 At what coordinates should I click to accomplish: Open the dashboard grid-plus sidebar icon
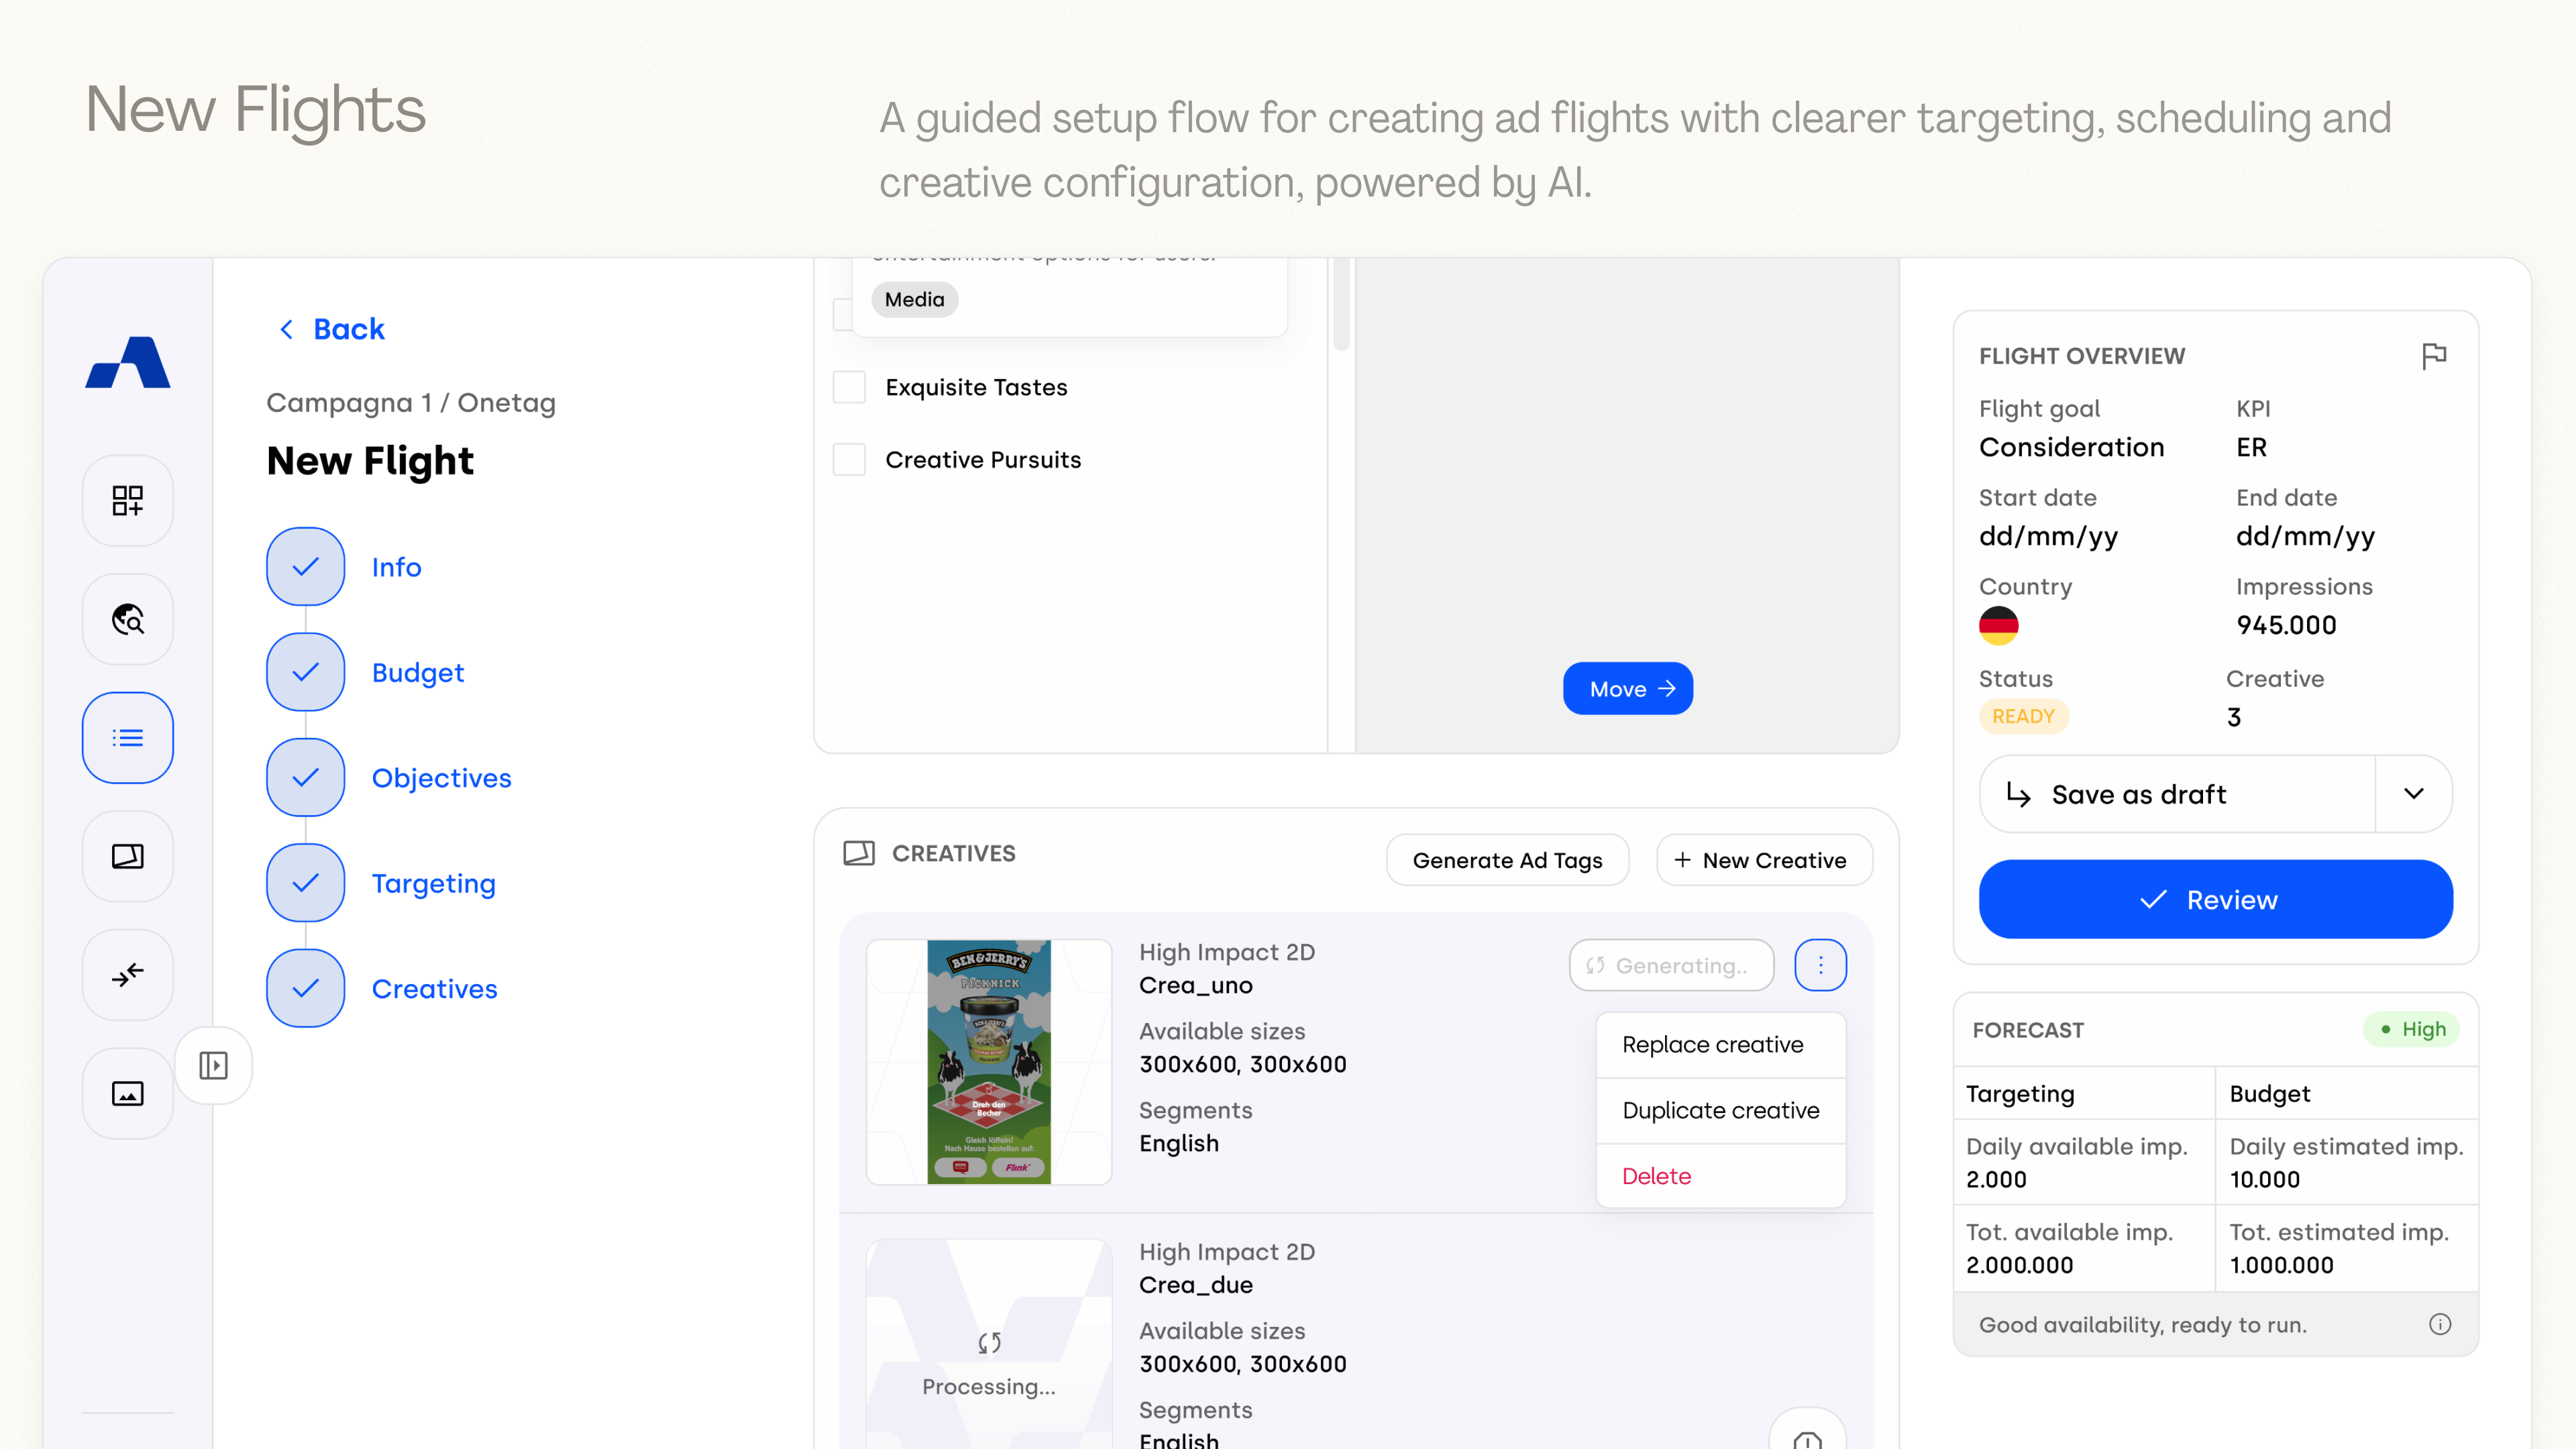click(x=128, y=500)
